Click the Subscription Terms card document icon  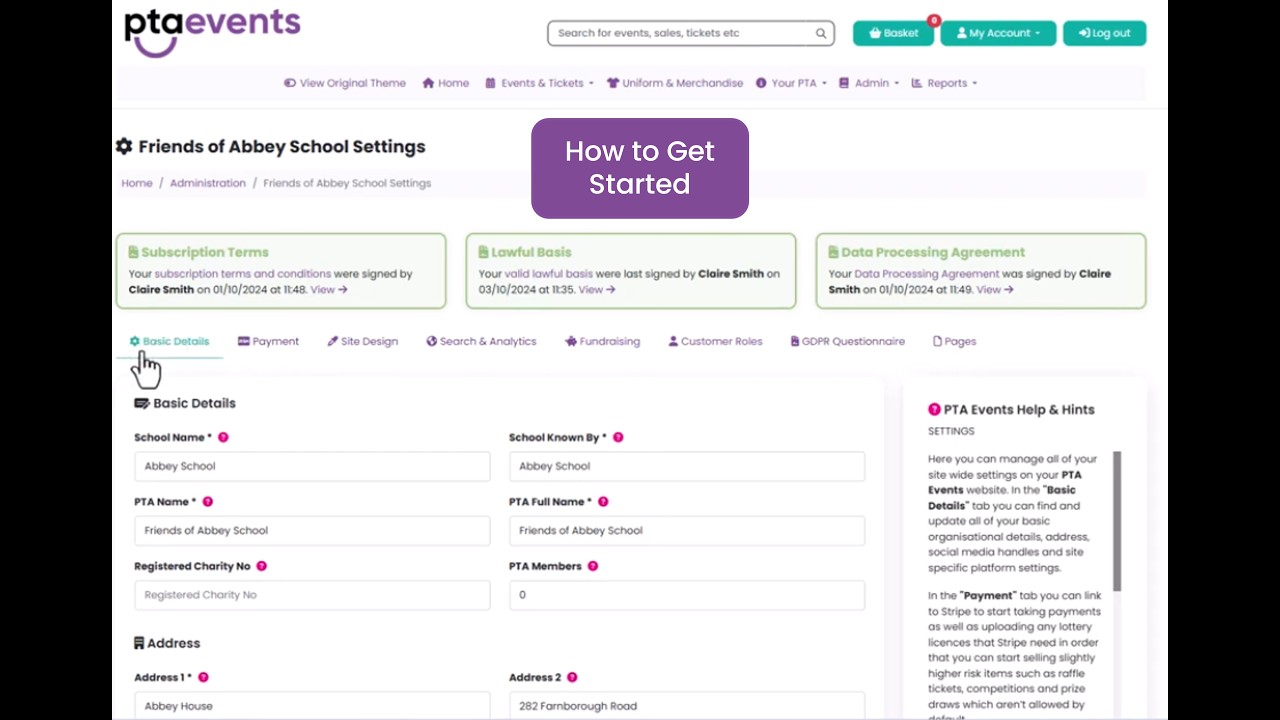[134, 252]
